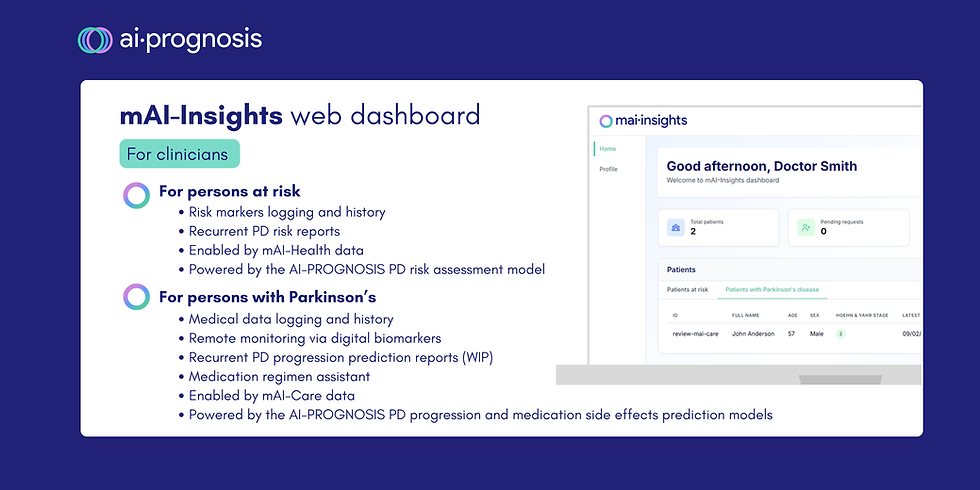Click ring icon beside For persons at risk

136,196
